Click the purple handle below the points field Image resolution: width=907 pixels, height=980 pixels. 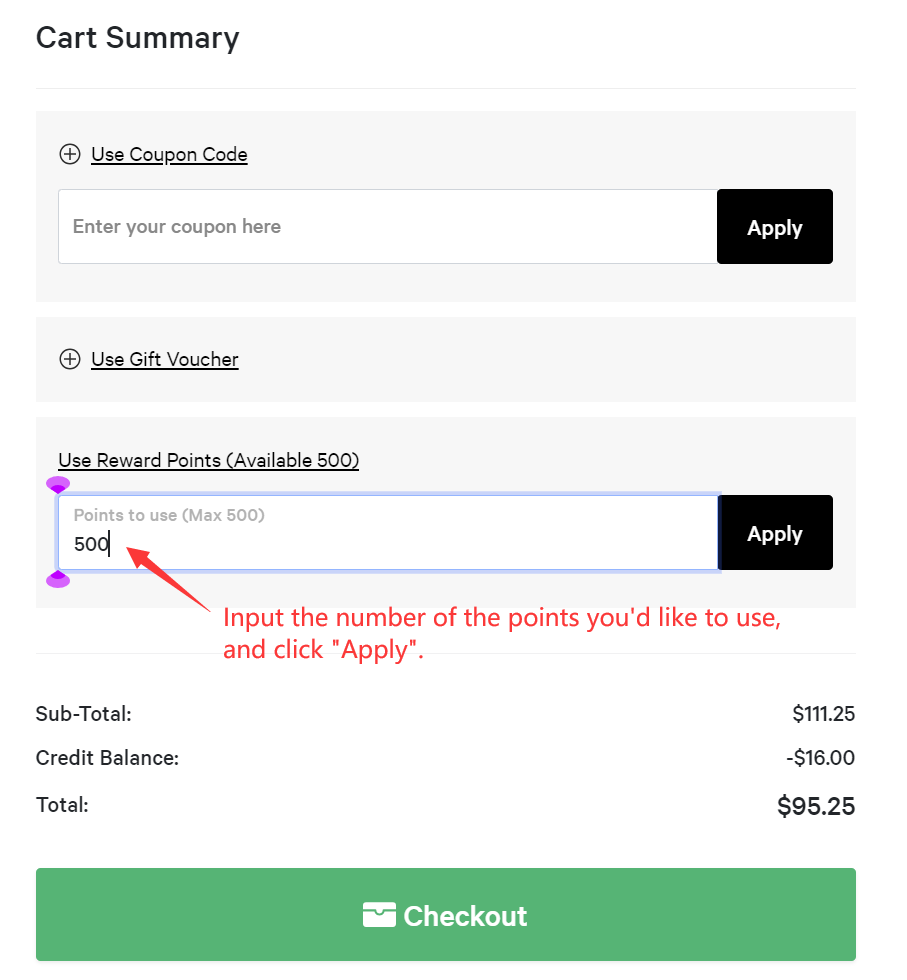tap(58, 579)
